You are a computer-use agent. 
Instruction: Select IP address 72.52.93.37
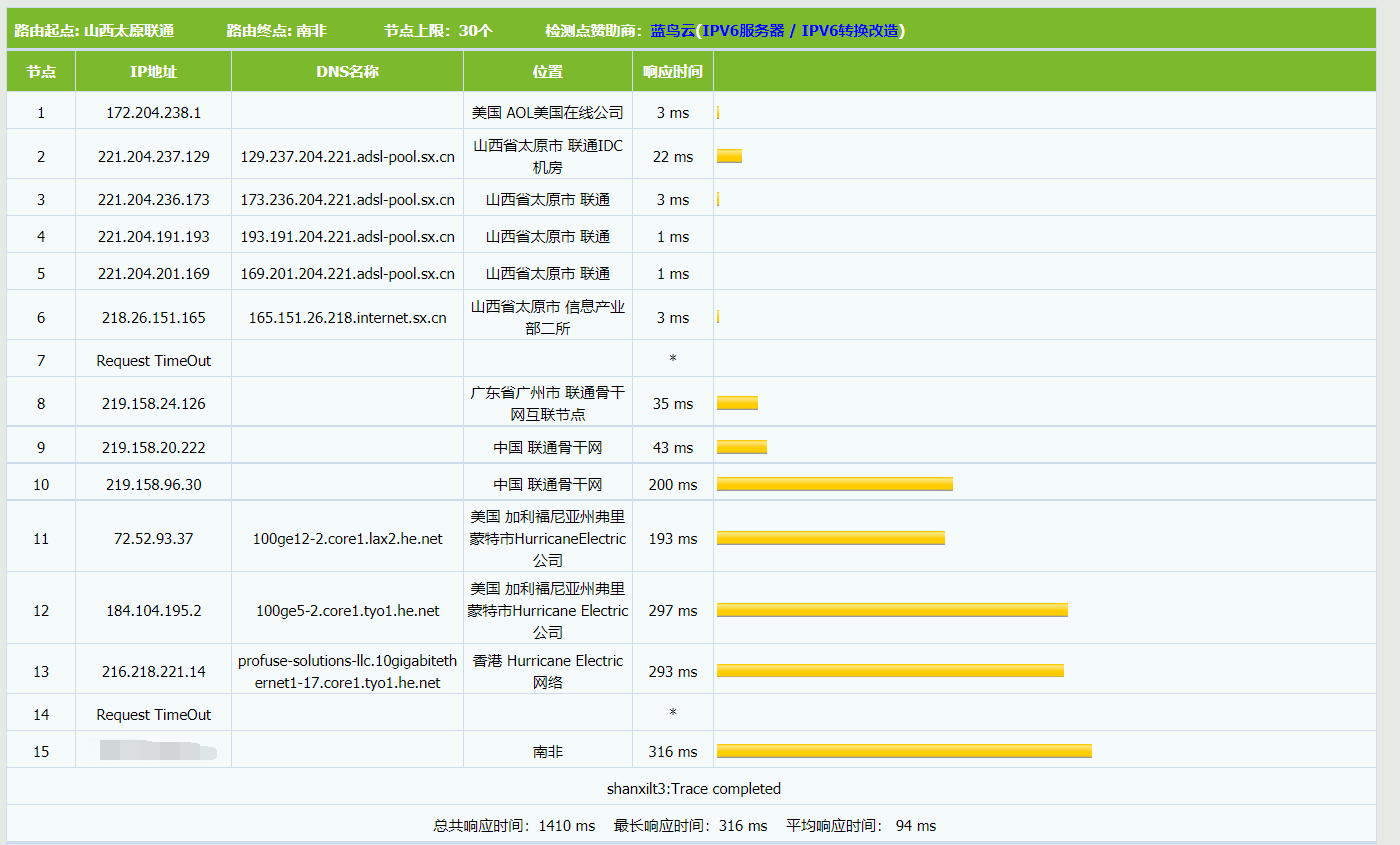coord(154,539)
